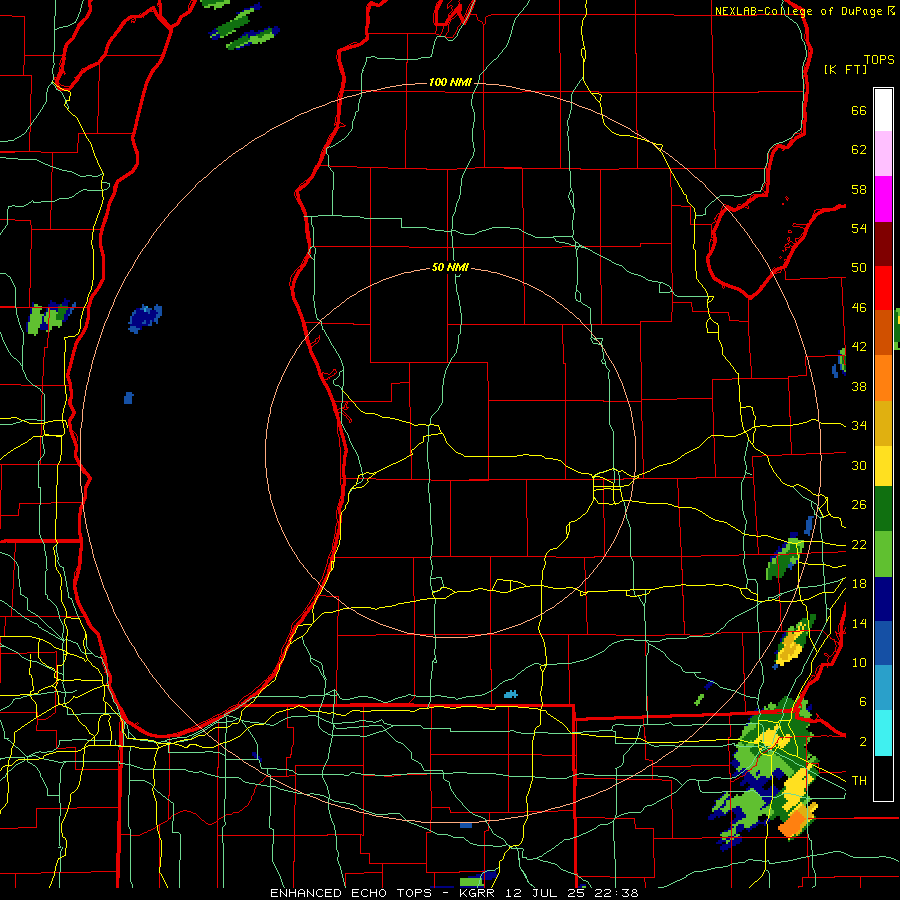
Task: Click the light green 26 K FT swatch
Action: (883, 554)
